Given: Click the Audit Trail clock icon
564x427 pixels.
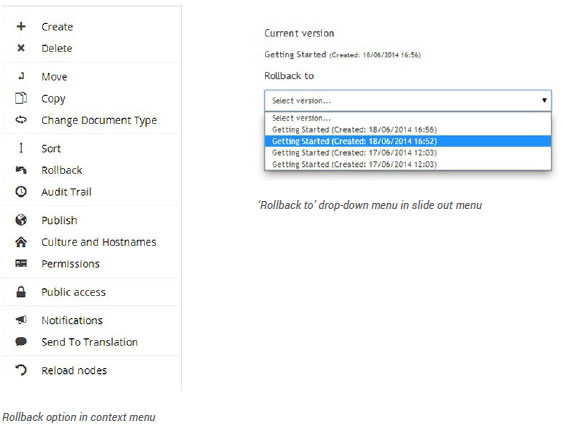Looking at the screenshot, I should pos(21,191).
